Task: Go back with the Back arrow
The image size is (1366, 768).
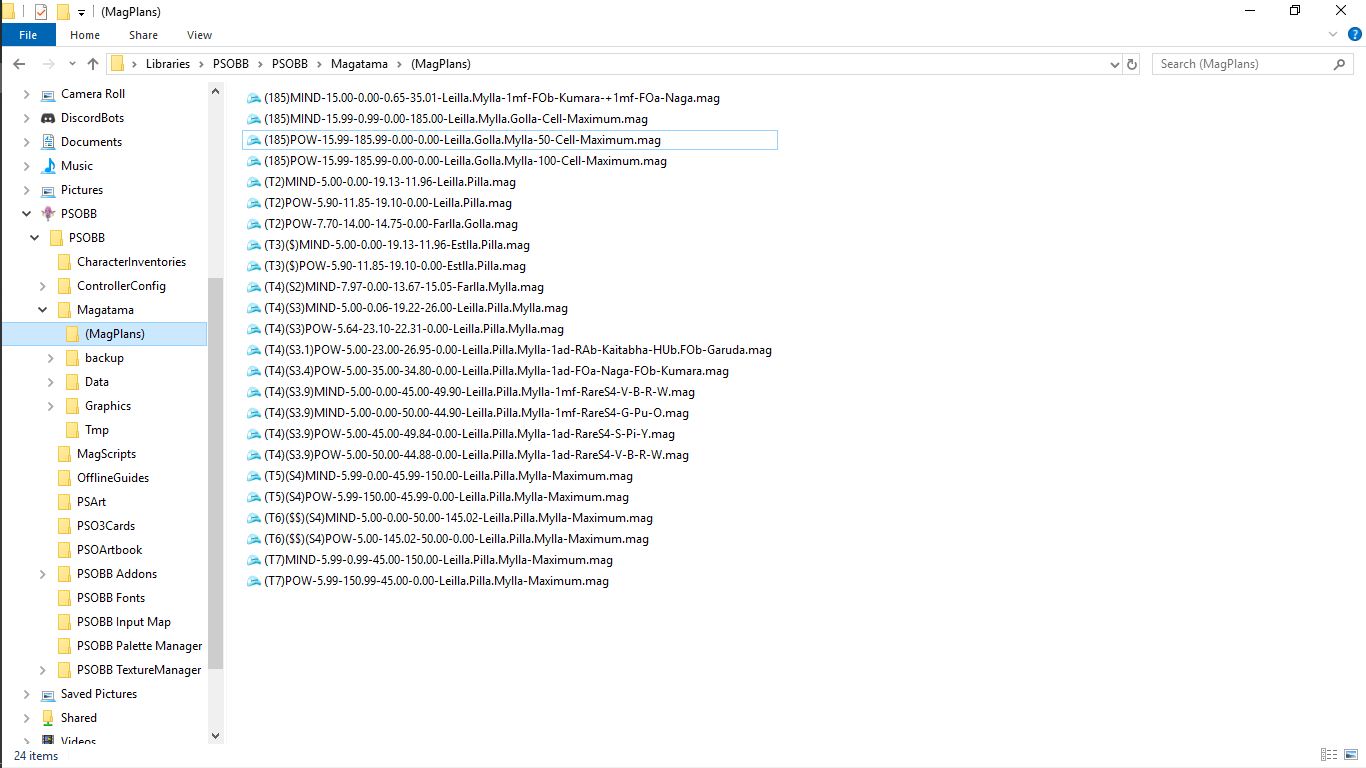Action: [x=19, y=64]
